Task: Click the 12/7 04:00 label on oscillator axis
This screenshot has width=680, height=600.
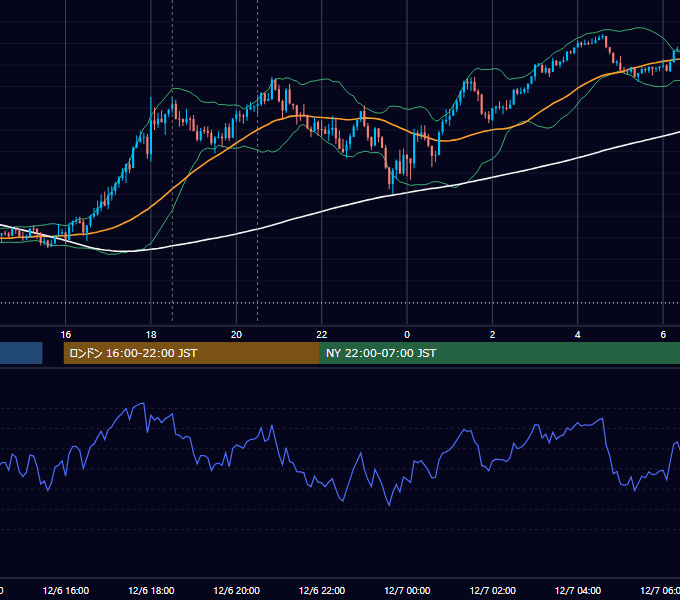Action: point(578,590)
